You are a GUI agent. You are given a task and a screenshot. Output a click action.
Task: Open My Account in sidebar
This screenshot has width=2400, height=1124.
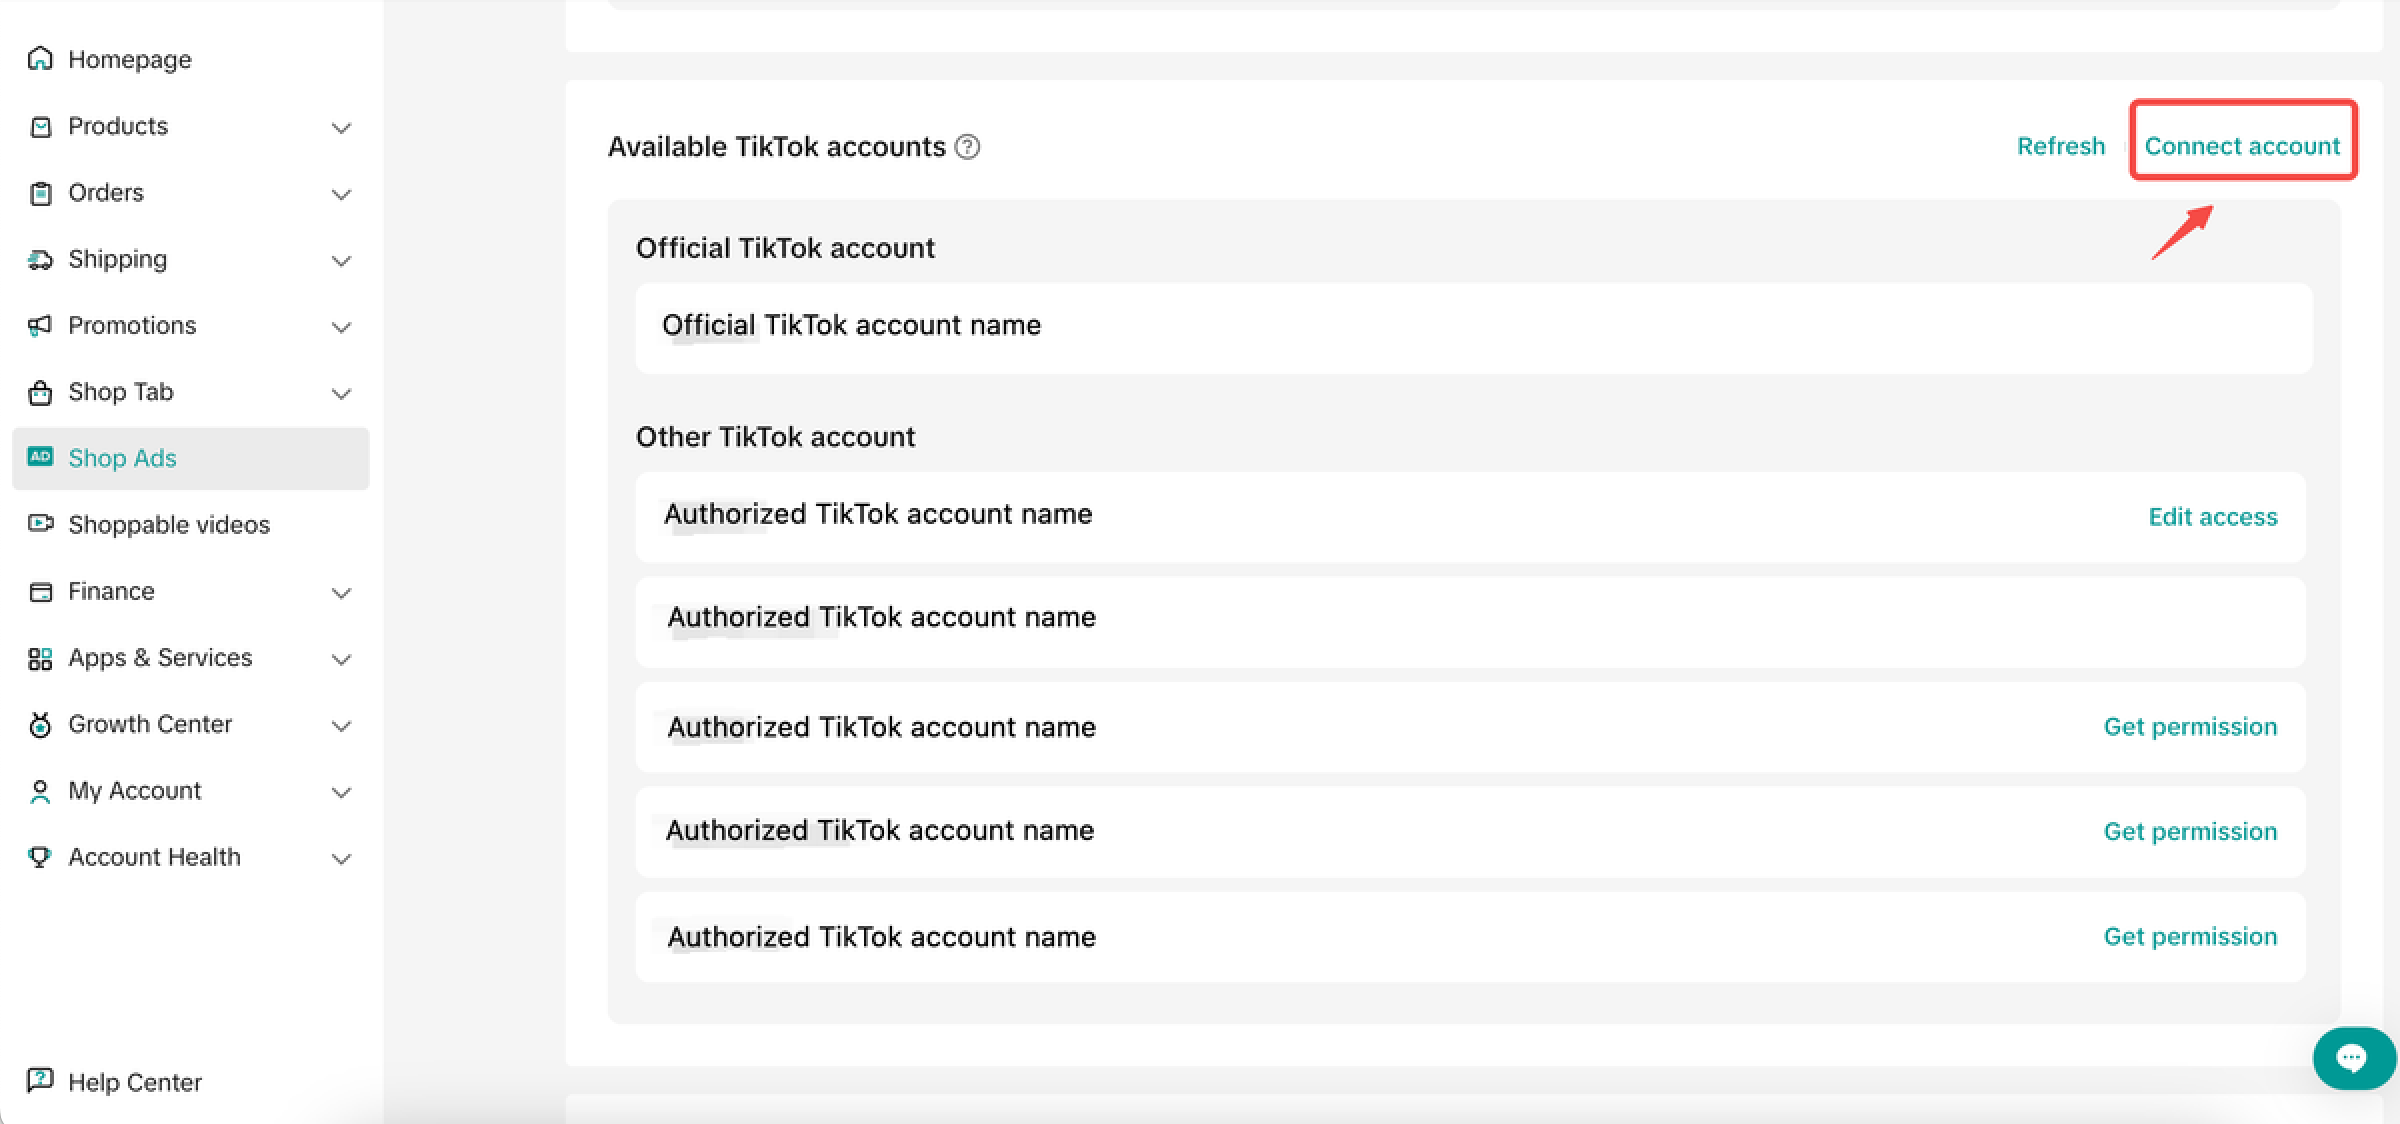pyautogui.click(x=135, y=791)
